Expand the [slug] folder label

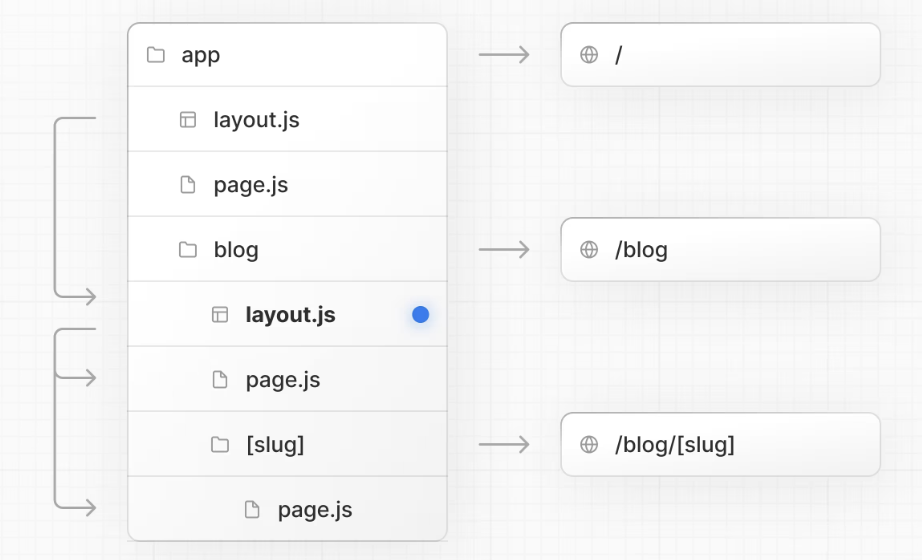tap(275, 445)
